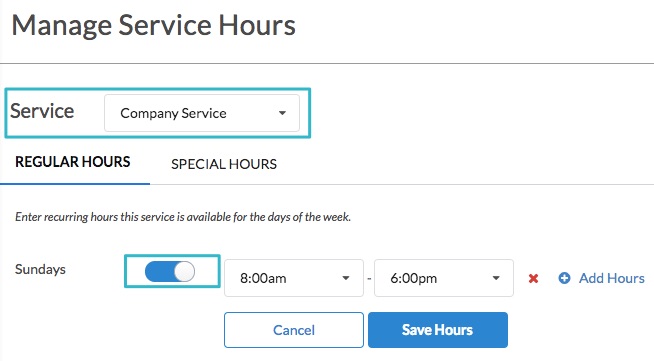
Task: Click the Save Hours button
Action: tap(438, 330)
